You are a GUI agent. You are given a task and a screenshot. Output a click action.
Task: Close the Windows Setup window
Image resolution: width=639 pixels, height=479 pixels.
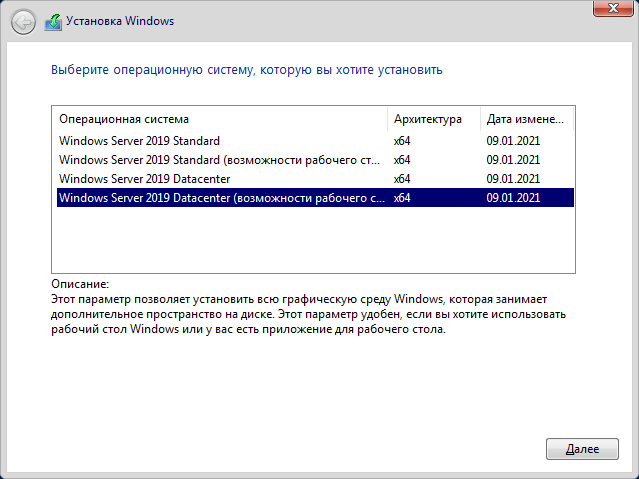[613, 8]
